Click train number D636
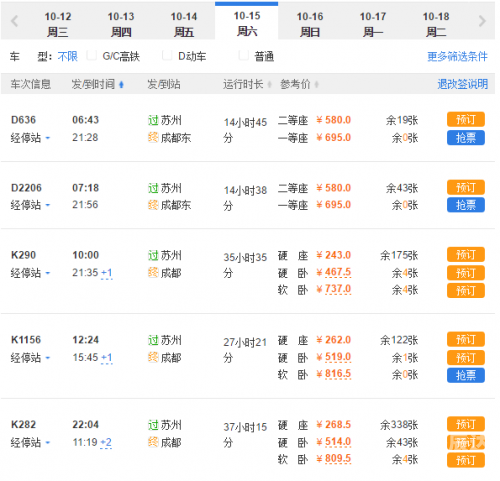 tap(23, 120)
